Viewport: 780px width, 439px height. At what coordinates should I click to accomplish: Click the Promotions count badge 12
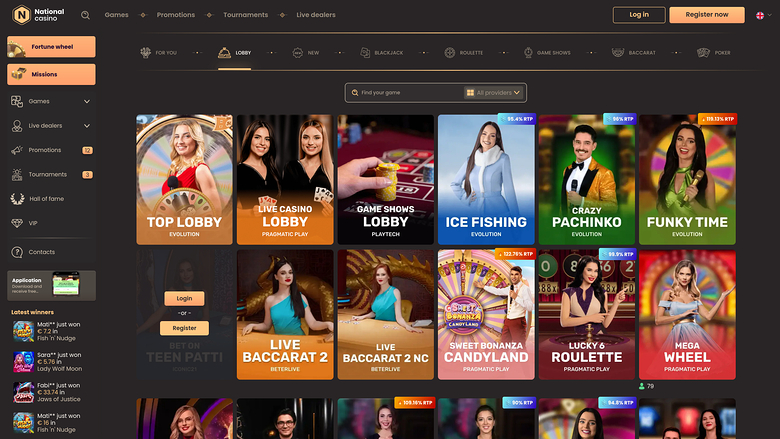[87, 150]
